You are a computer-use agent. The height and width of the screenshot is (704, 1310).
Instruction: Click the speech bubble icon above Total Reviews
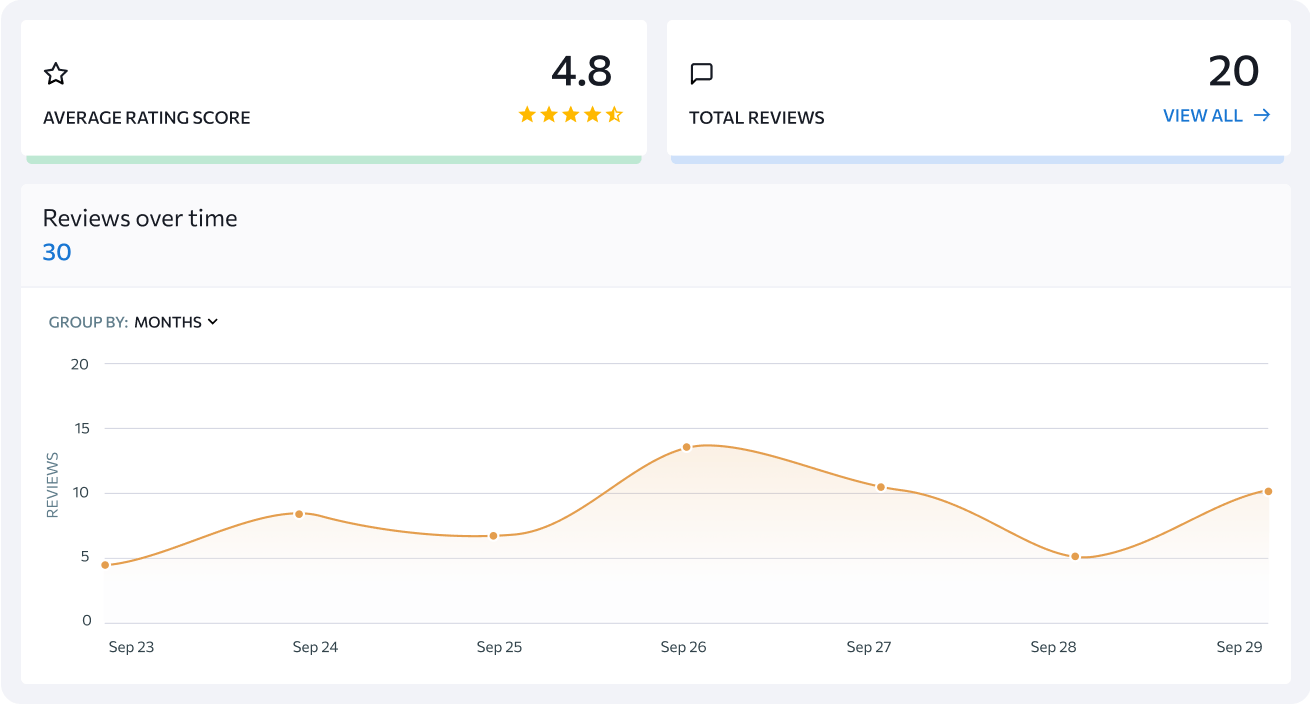[702, 74]
